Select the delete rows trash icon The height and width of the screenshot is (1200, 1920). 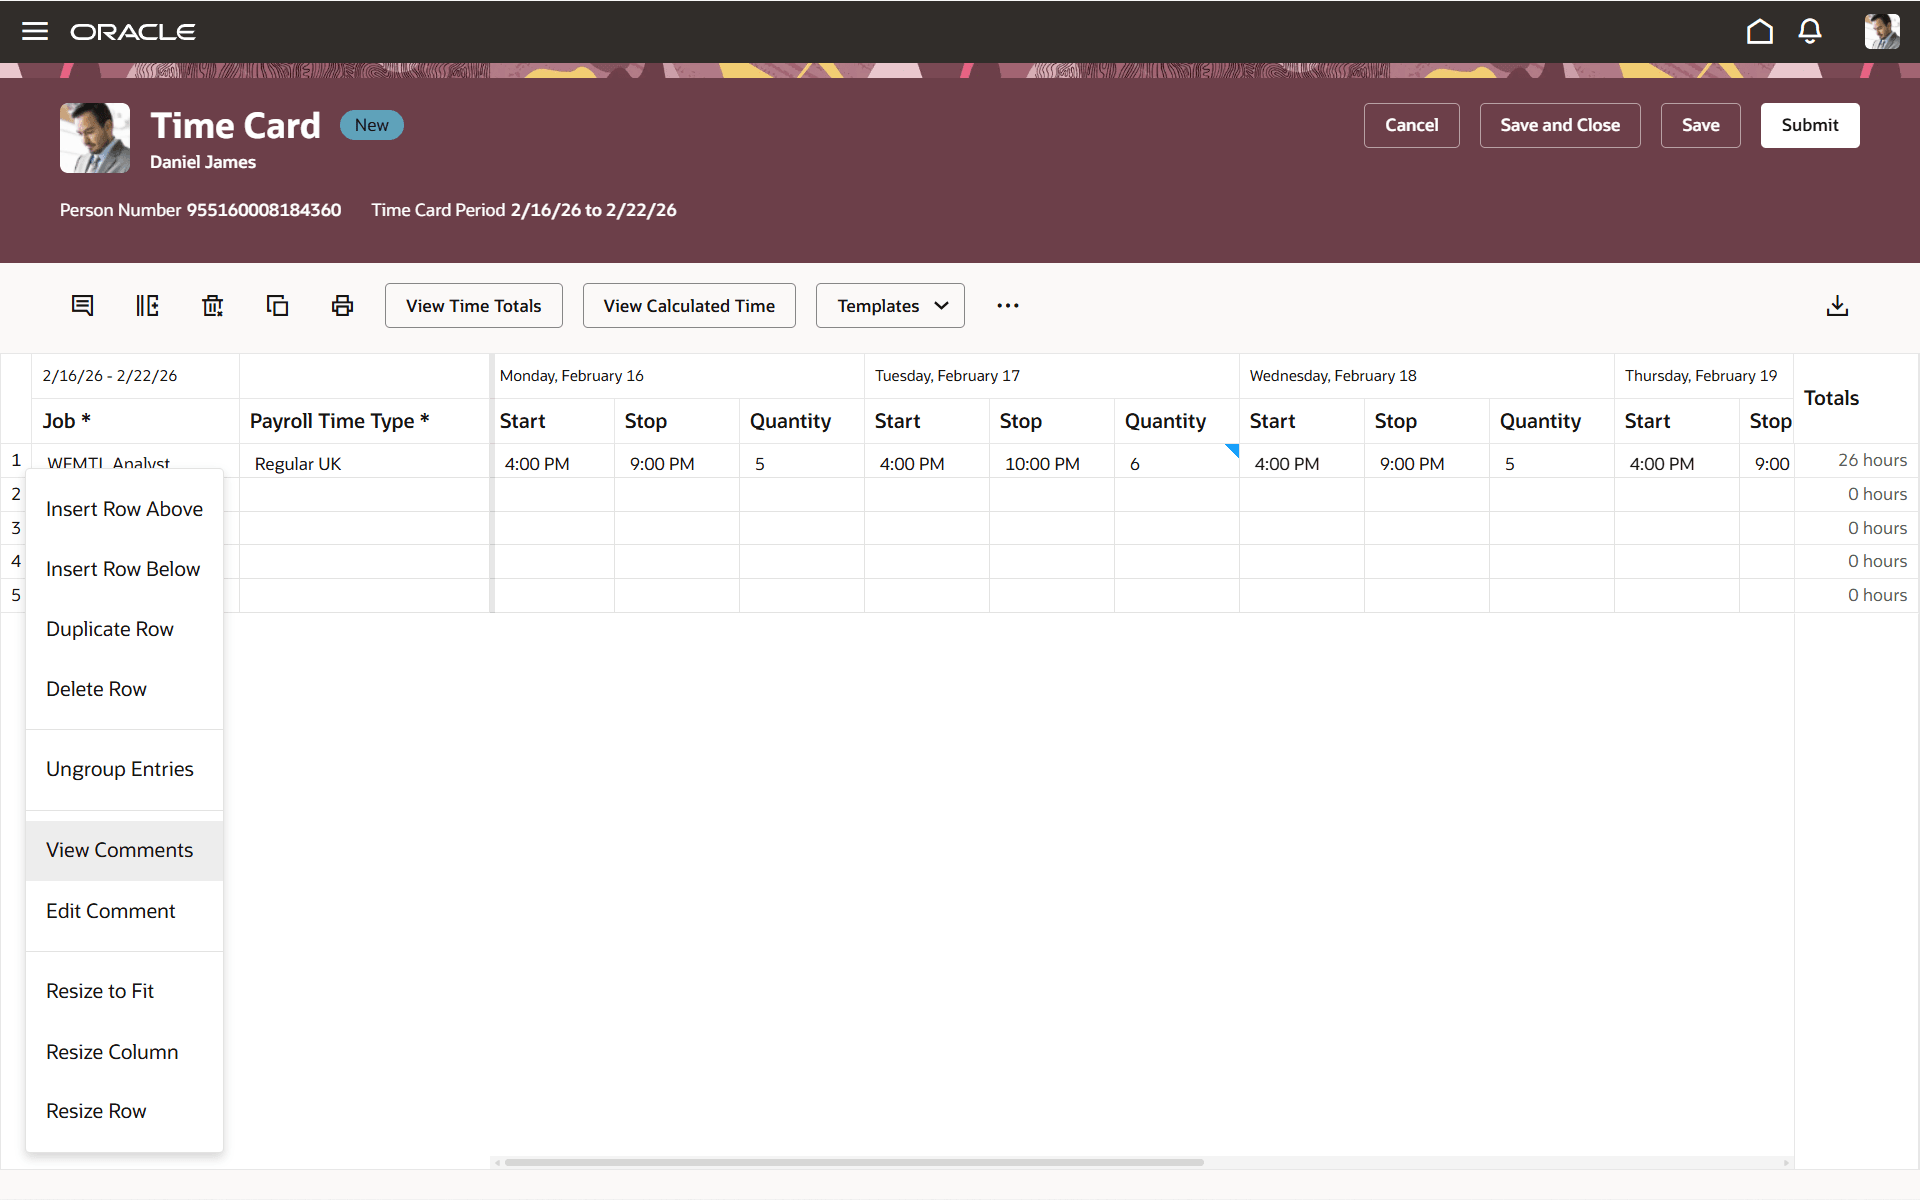point(212,305)
